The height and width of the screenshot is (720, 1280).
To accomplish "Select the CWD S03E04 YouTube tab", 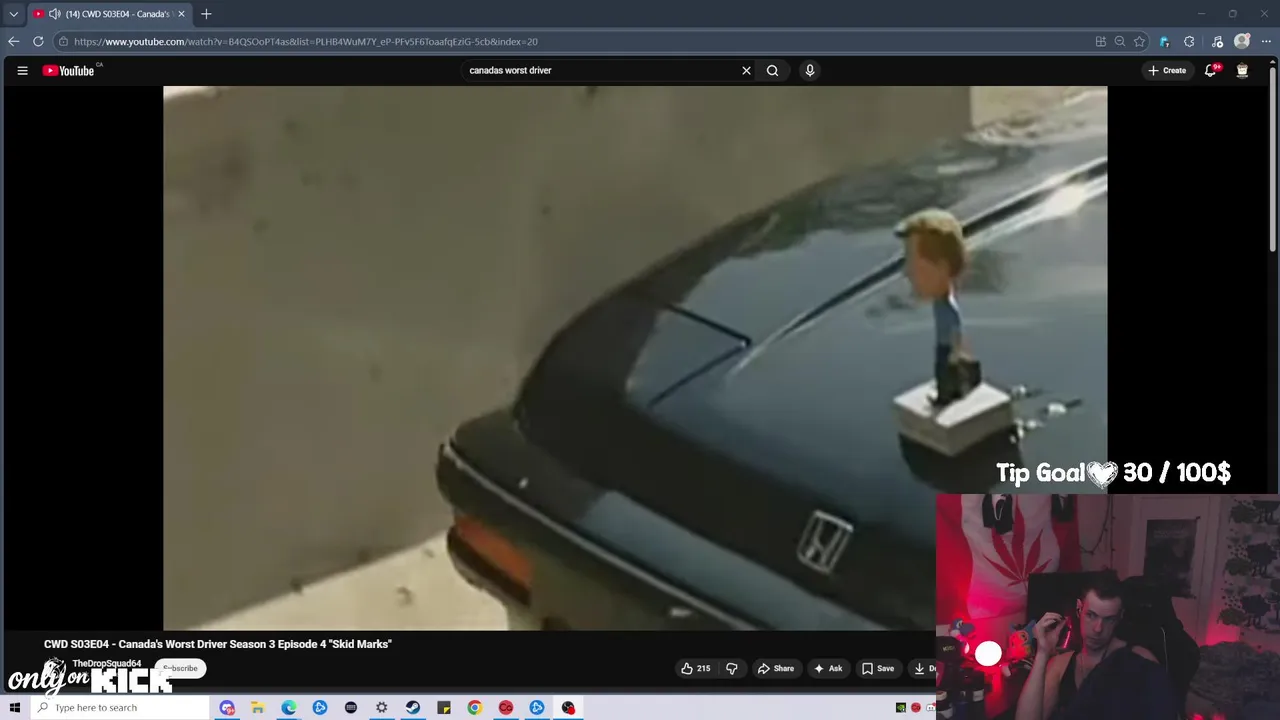I will point(108,14).
